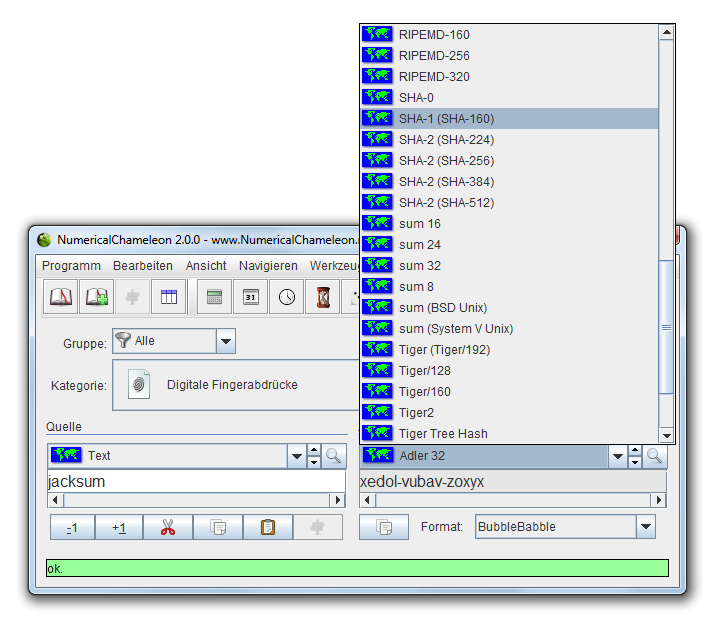Click the calendar toolbar icon
The height and width of the screenshot is (625, 712).
[x=251, y=297]
